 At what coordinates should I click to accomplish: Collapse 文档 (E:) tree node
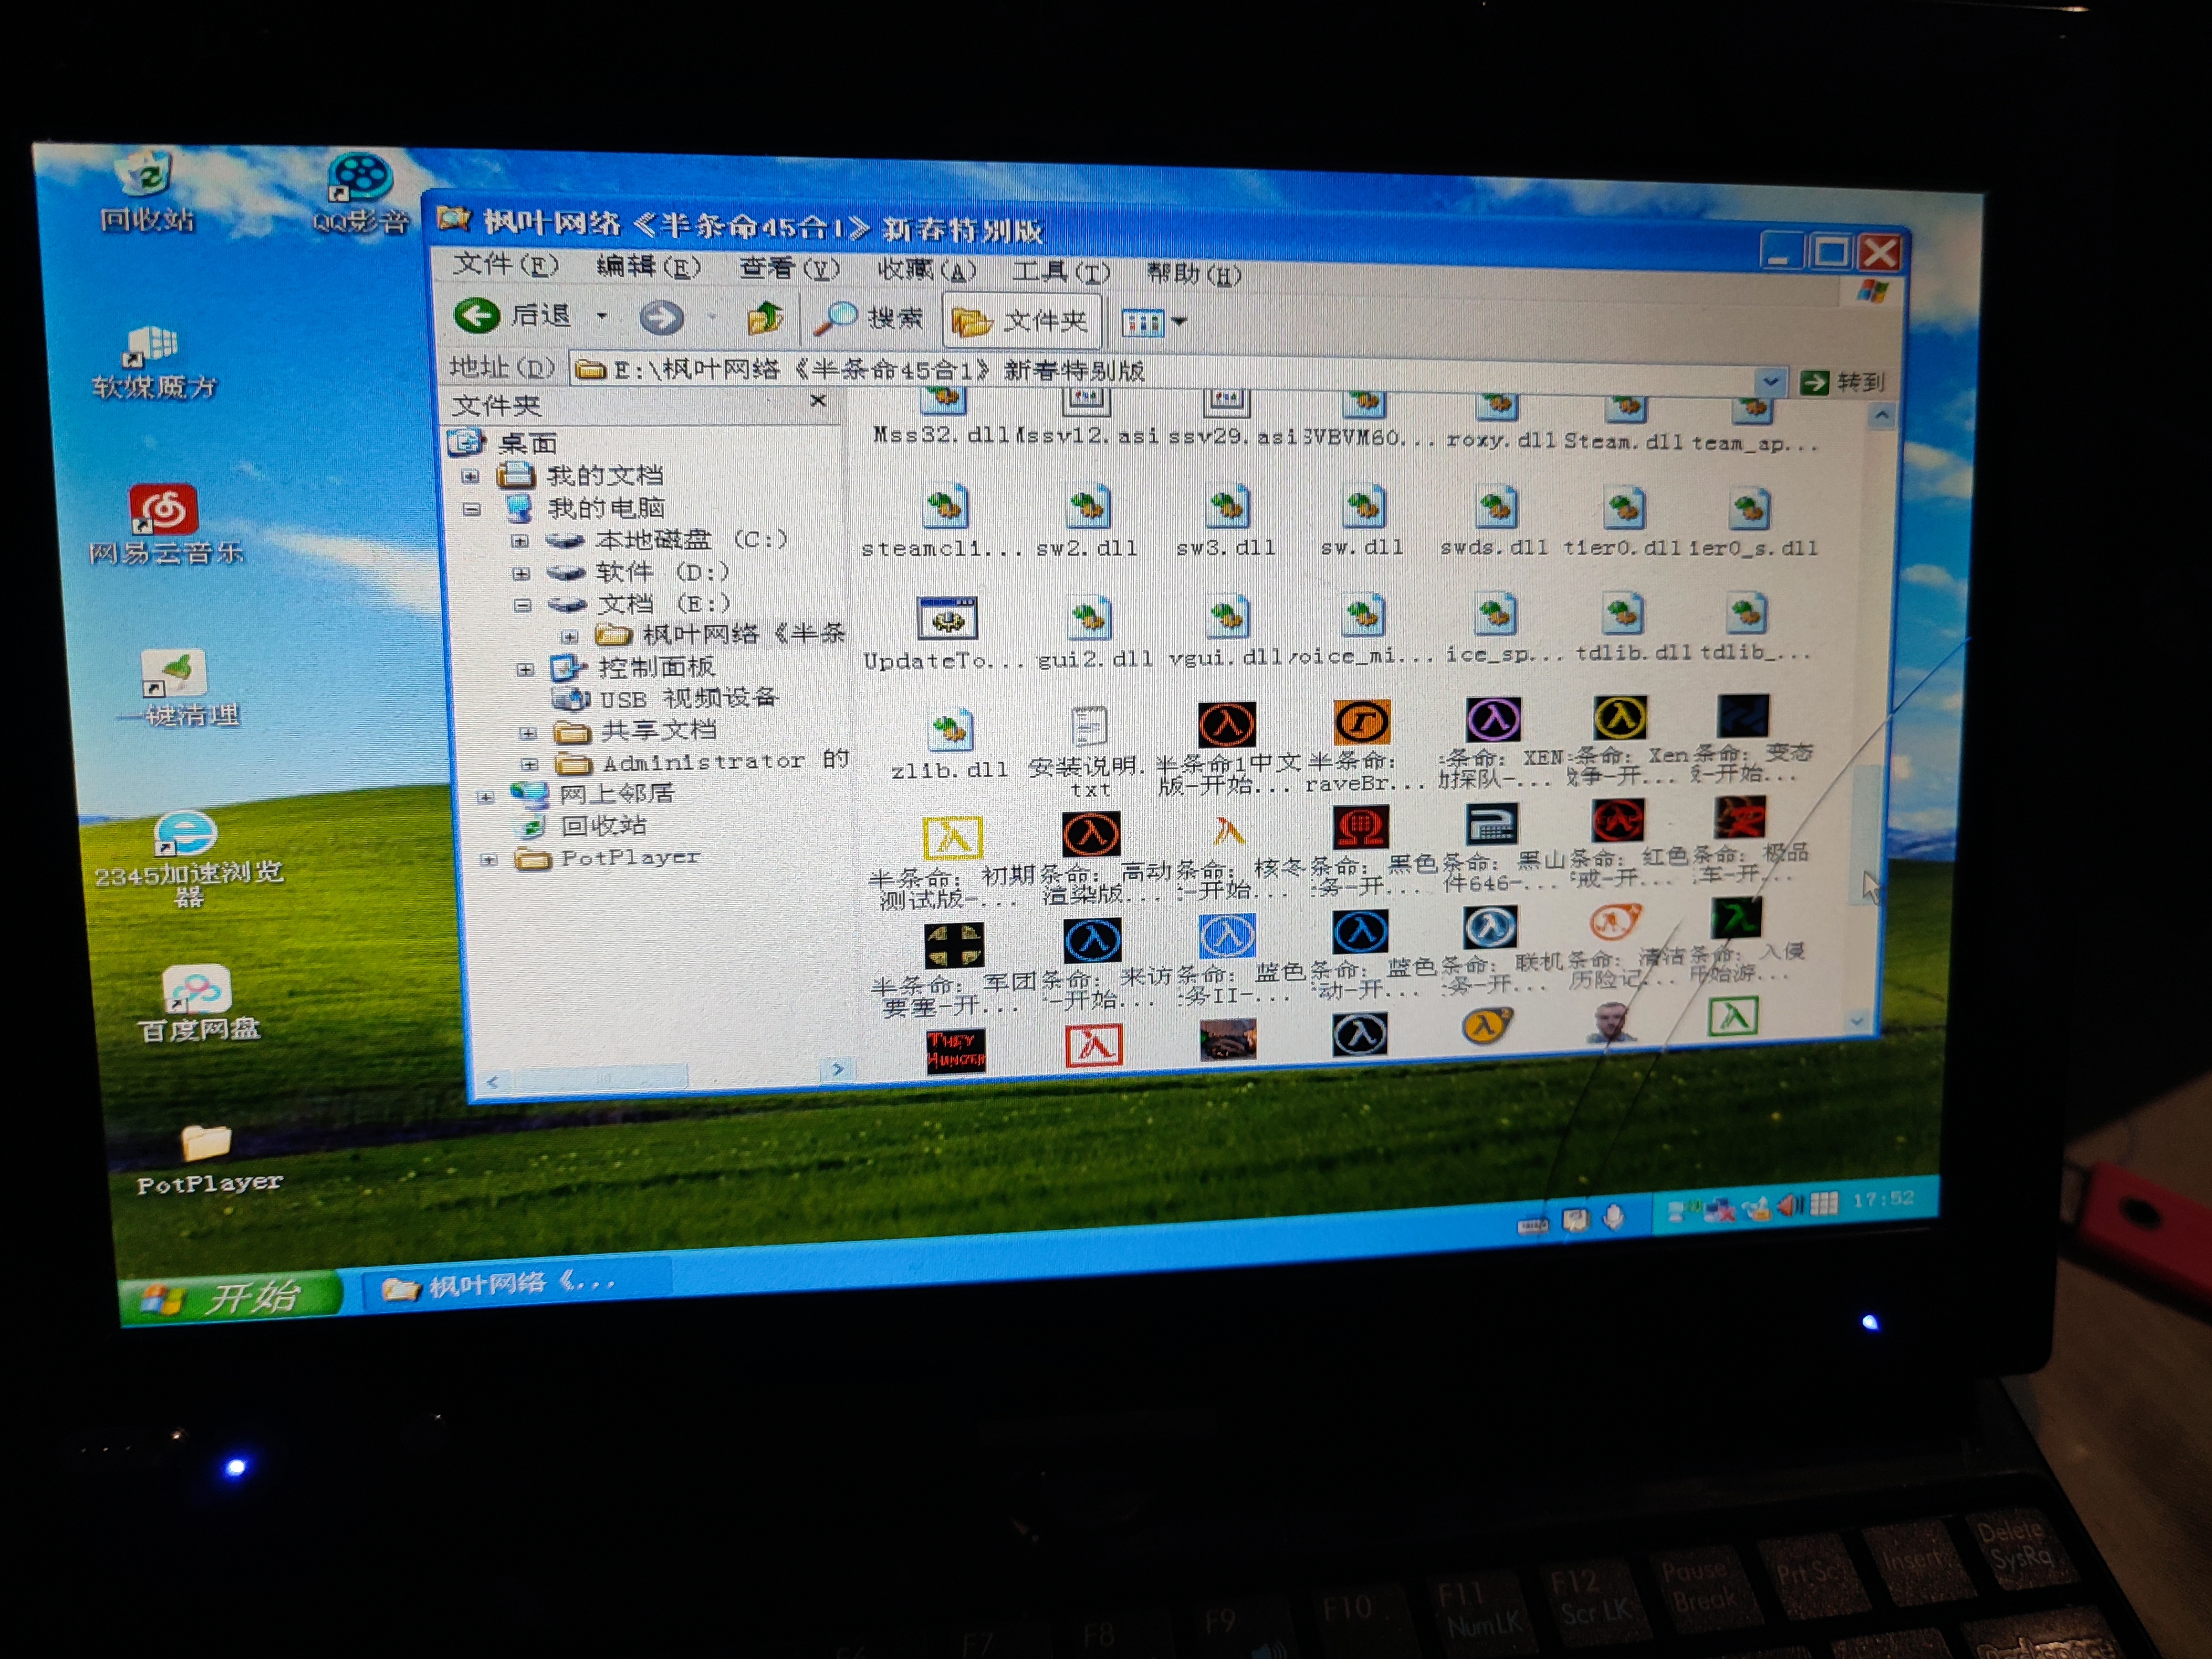coord(522,605)
